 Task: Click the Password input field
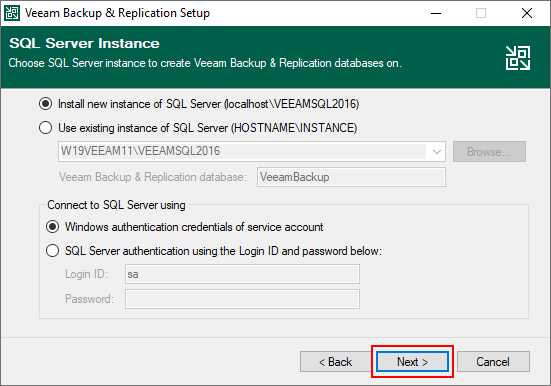242,299
